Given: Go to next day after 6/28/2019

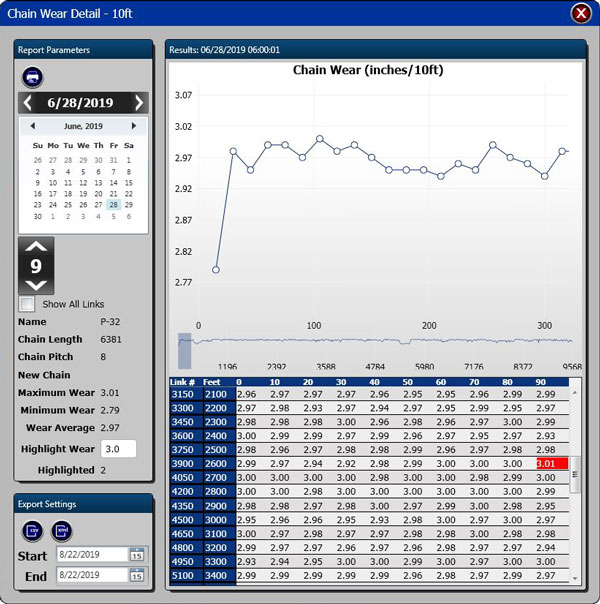Looking at the screenshot, I should pyautogui.click(x=139, y=103).
